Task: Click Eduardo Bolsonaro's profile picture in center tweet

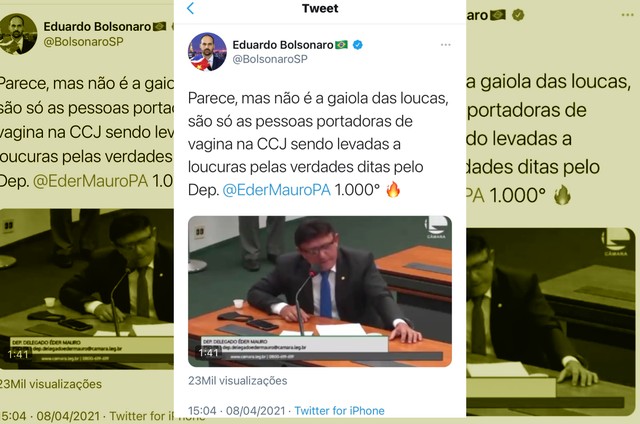Action: tap(207, 52)
